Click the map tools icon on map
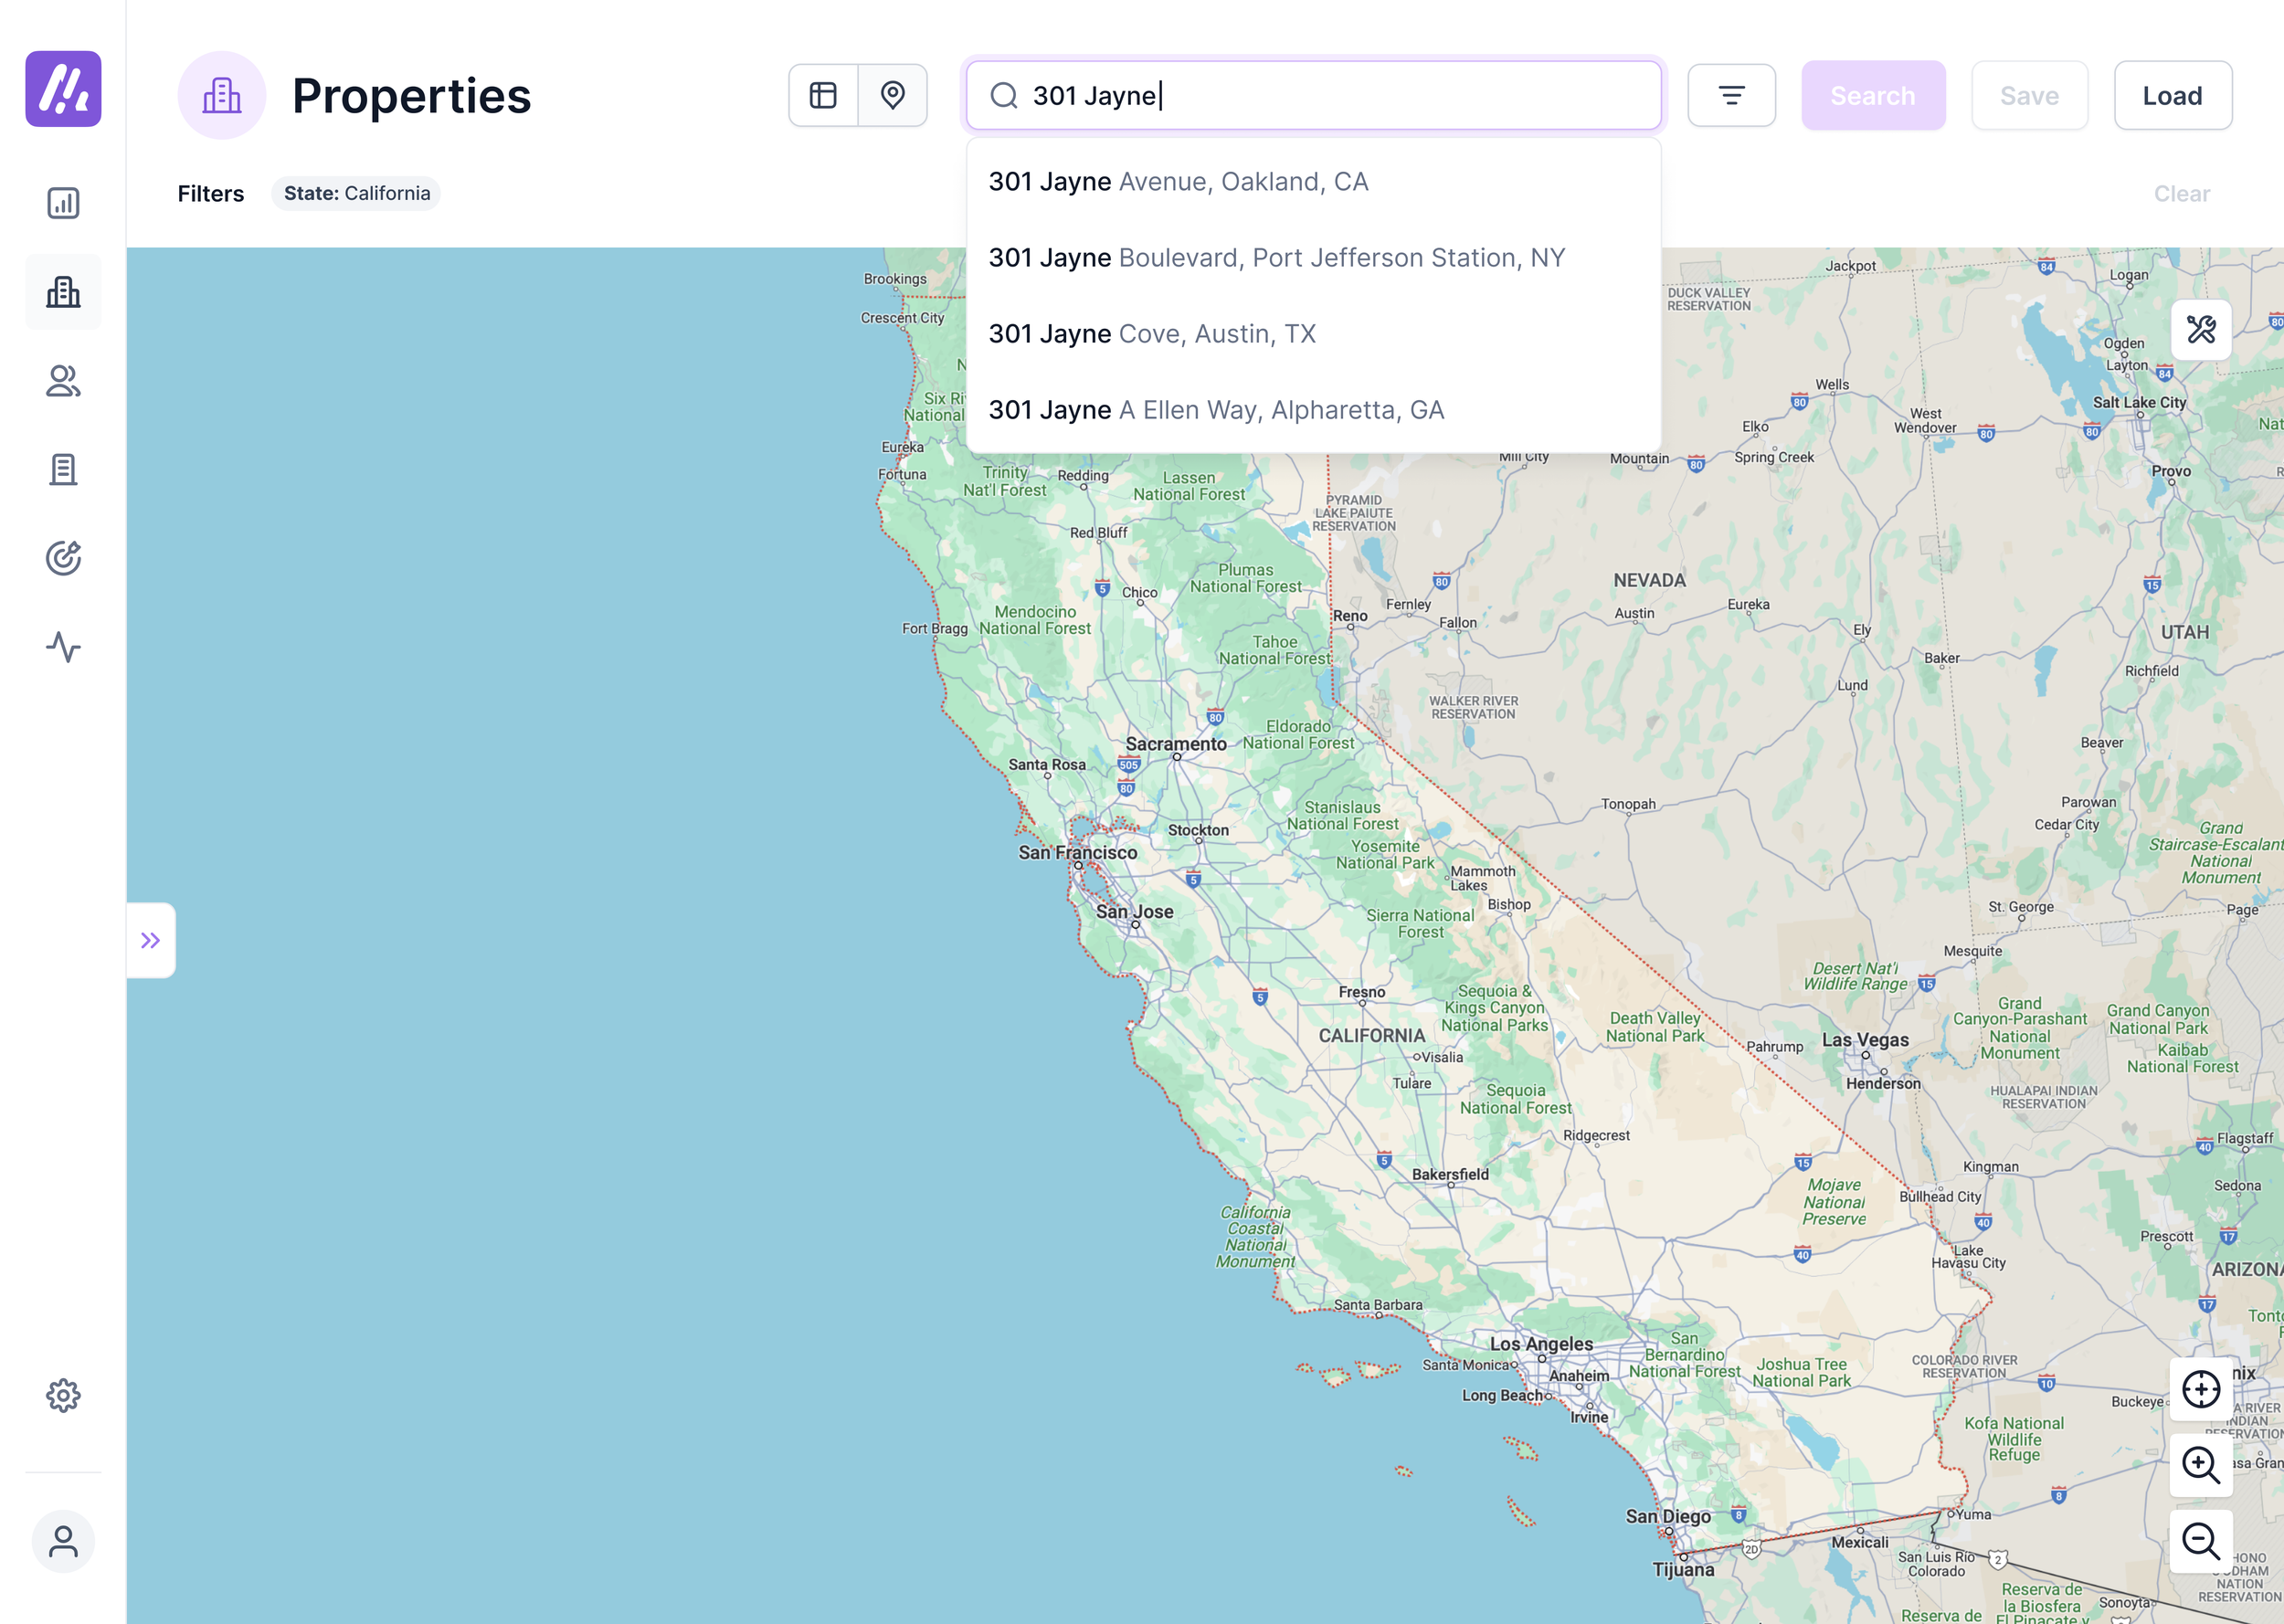The image size is (2284, 1624). (2200, 329)
